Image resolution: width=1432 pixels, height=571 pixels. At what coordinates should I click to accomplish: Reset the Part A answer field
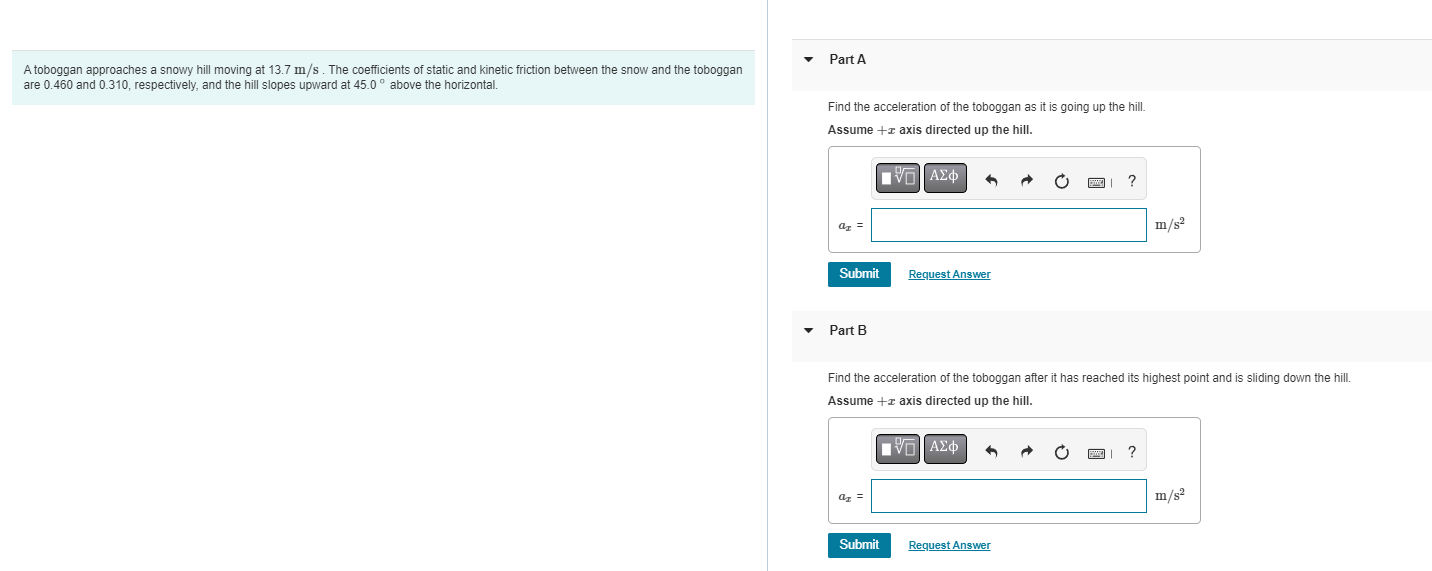tap(1061, 181)
